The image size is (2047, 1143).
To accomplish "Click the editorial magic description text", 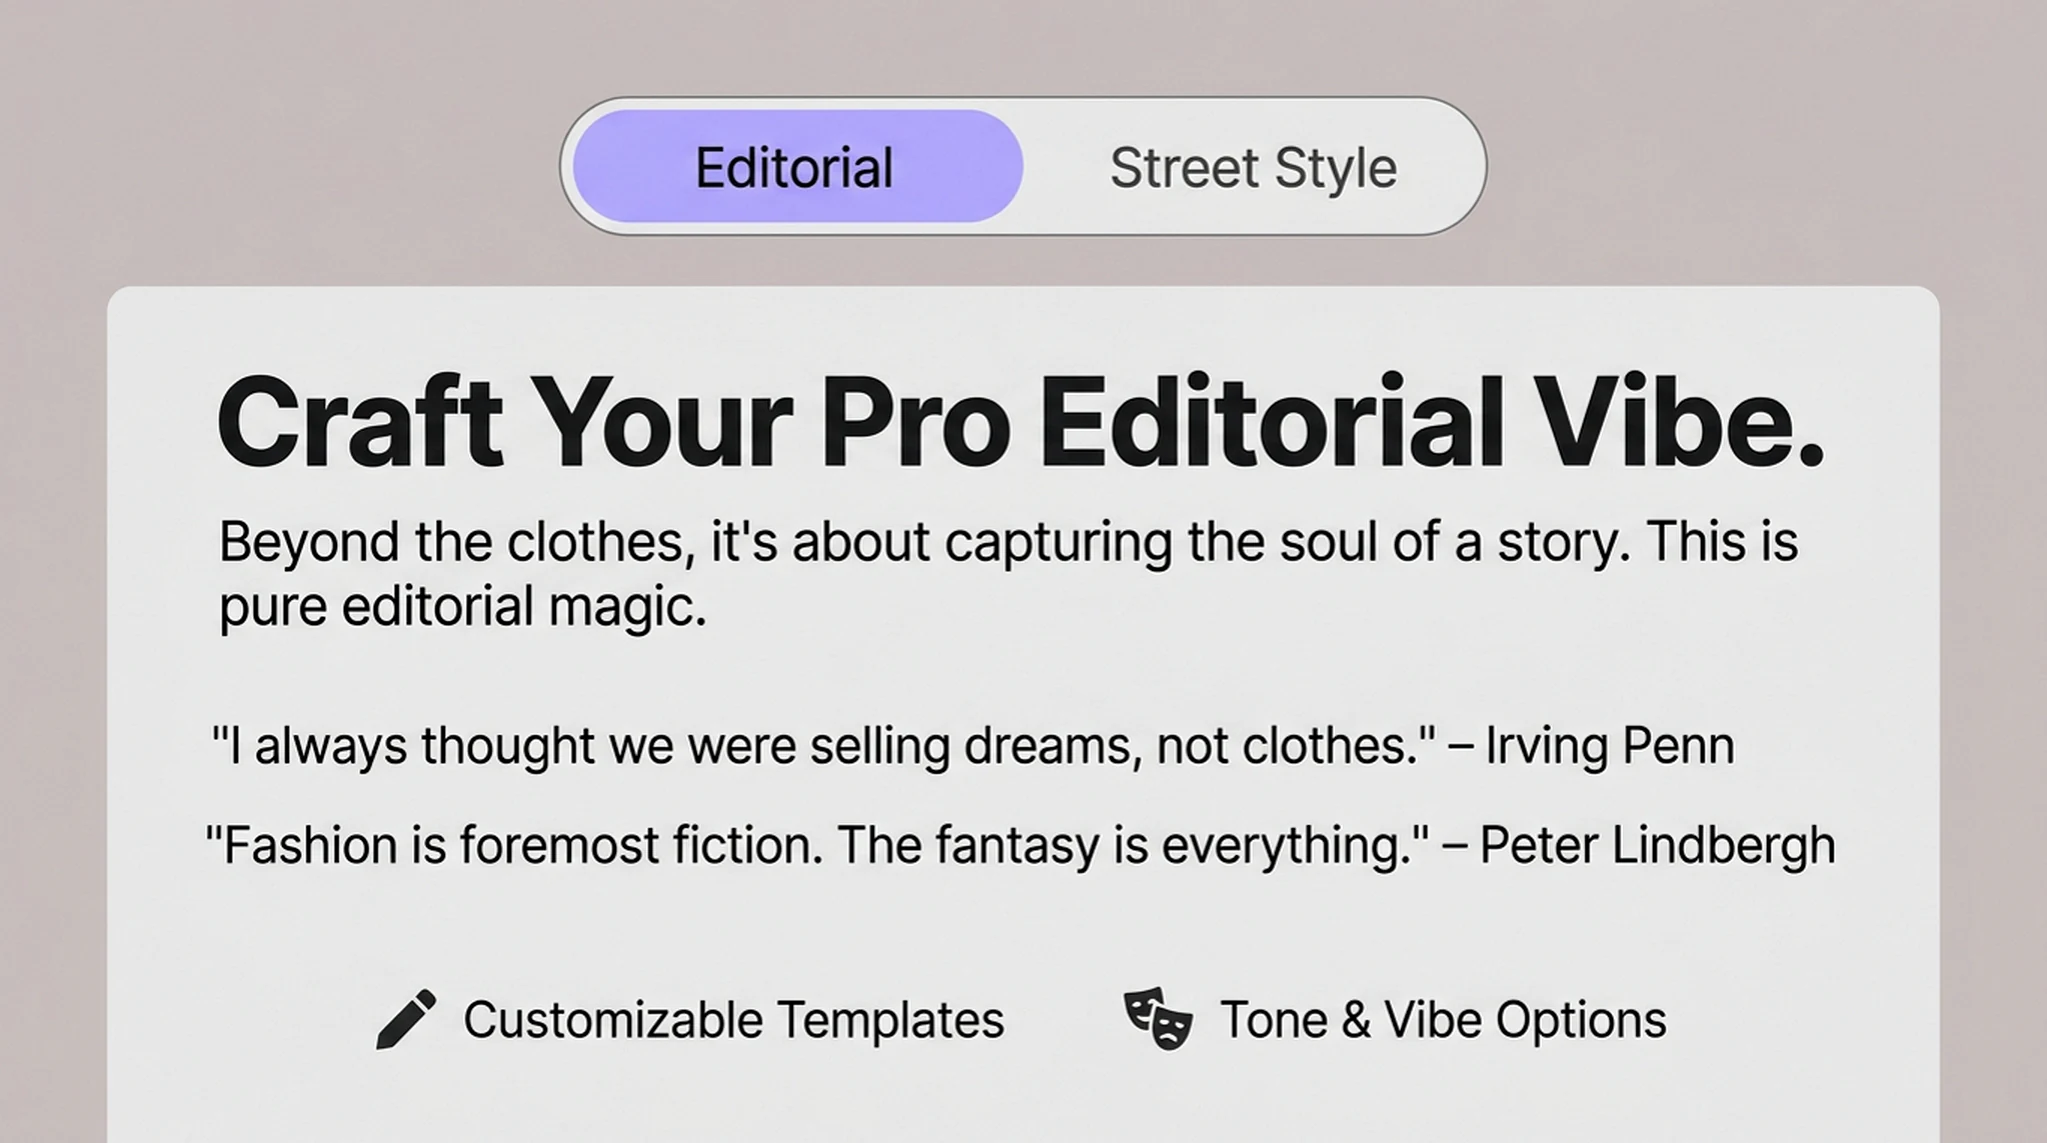I will tap(1010, 572).
